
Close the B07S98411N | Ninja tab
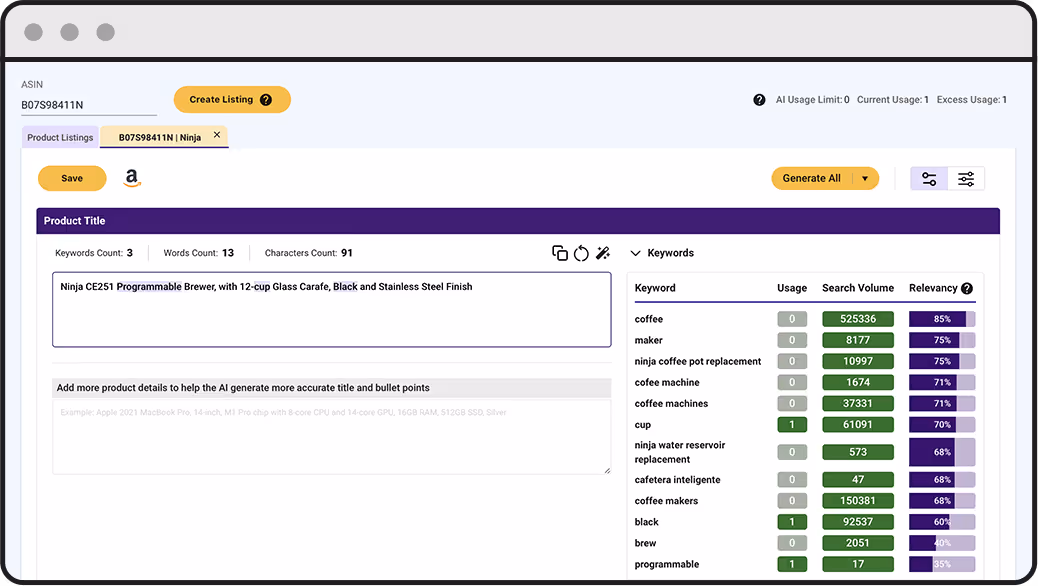point(216,134)
